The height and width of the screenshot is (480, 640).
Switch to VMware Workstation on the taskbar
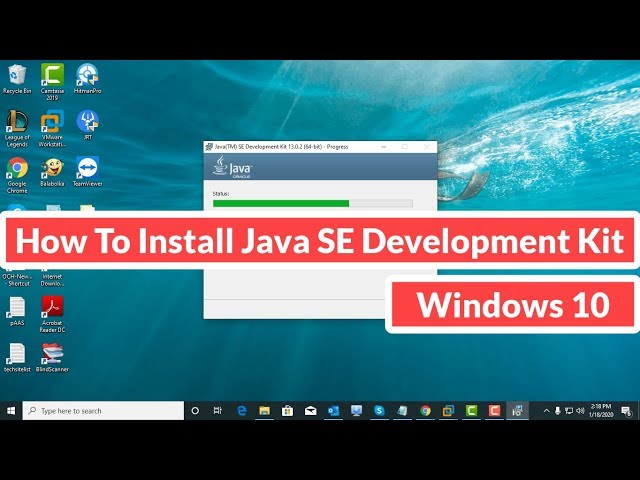(x=448, y=411)
